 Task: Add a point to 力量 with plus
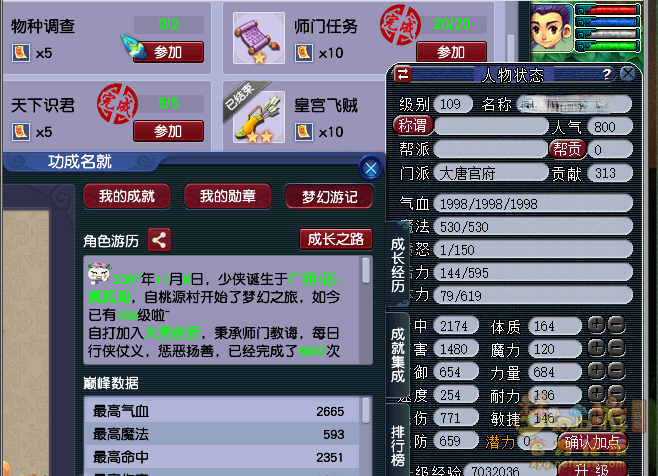(597, 371)
